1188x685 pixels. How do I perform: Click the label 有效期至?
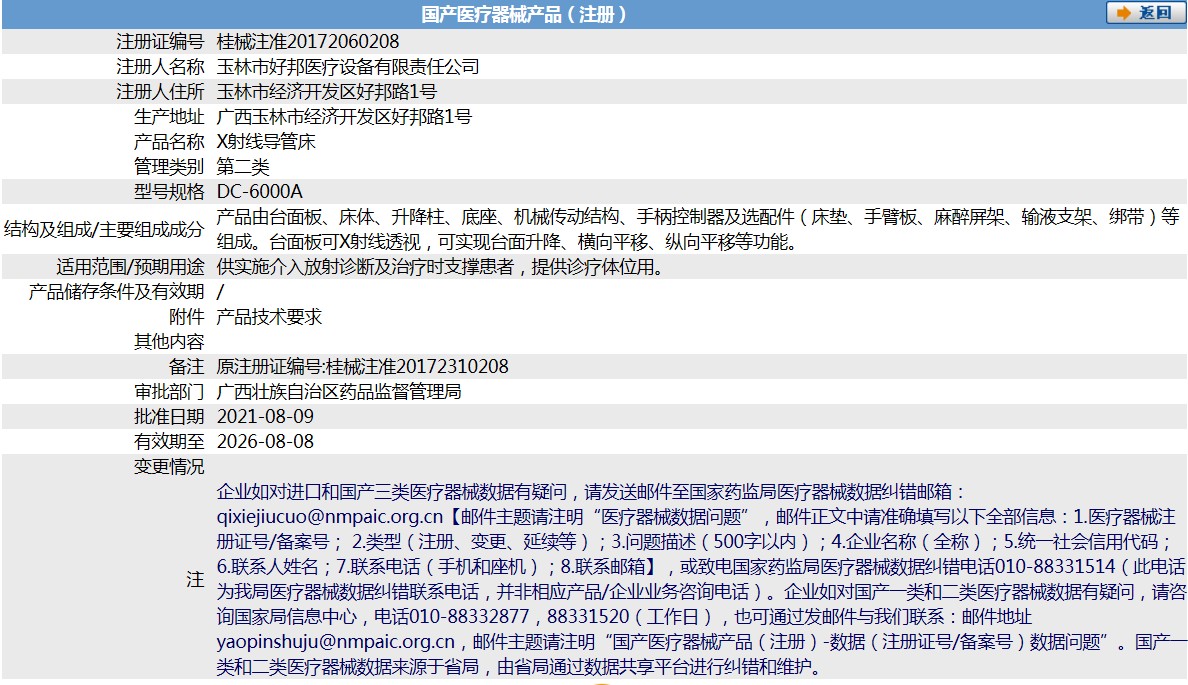169,442
